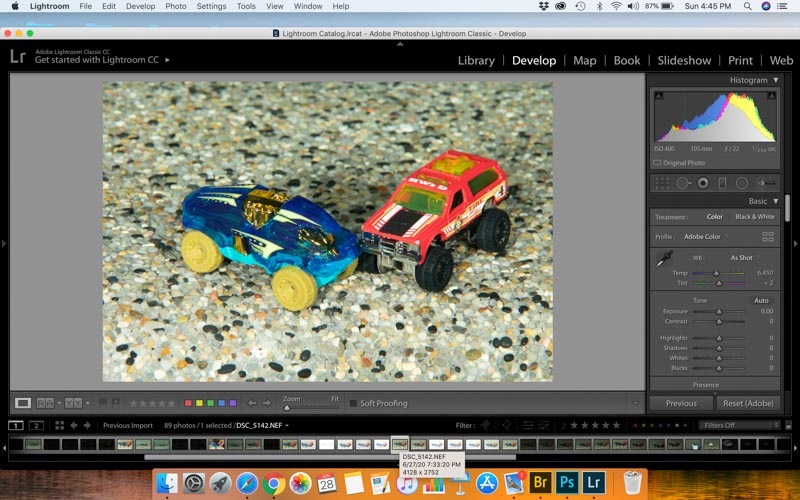Open Adobe Bridge from the Dock
Screen dimensions: 800x500
click(540, 482)
